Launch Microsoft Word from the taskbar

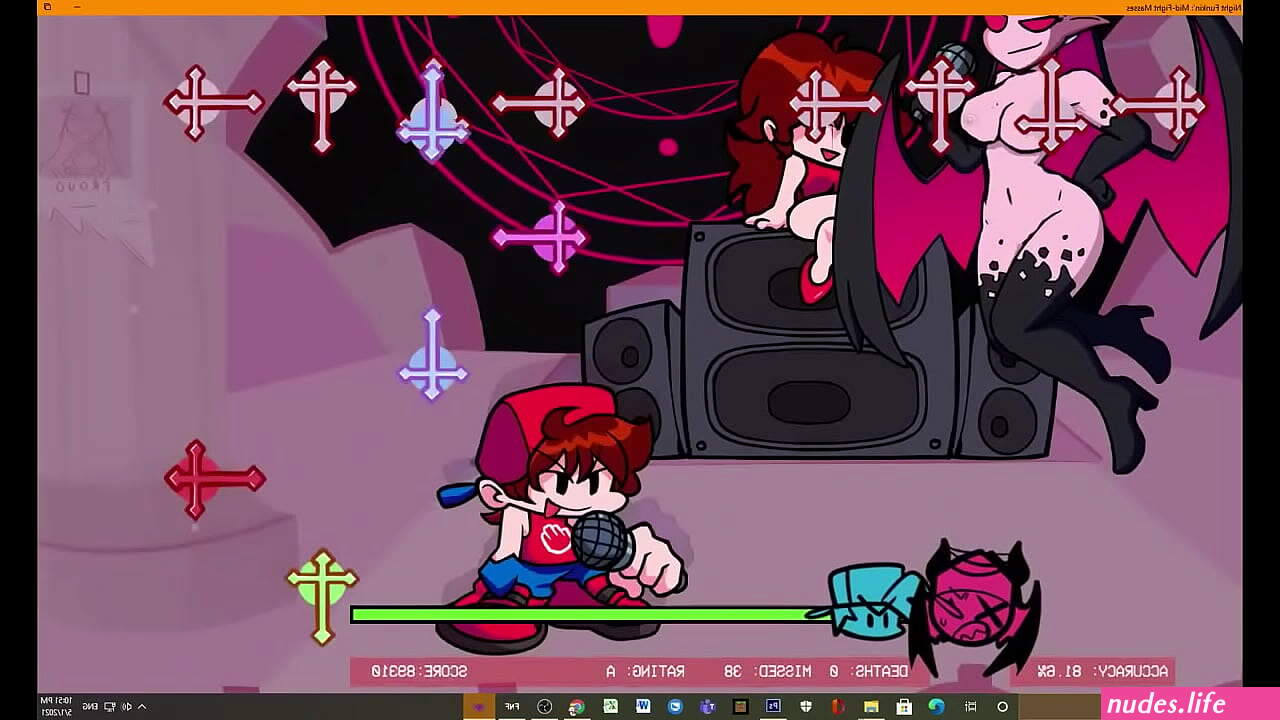(x=643, y=706)
